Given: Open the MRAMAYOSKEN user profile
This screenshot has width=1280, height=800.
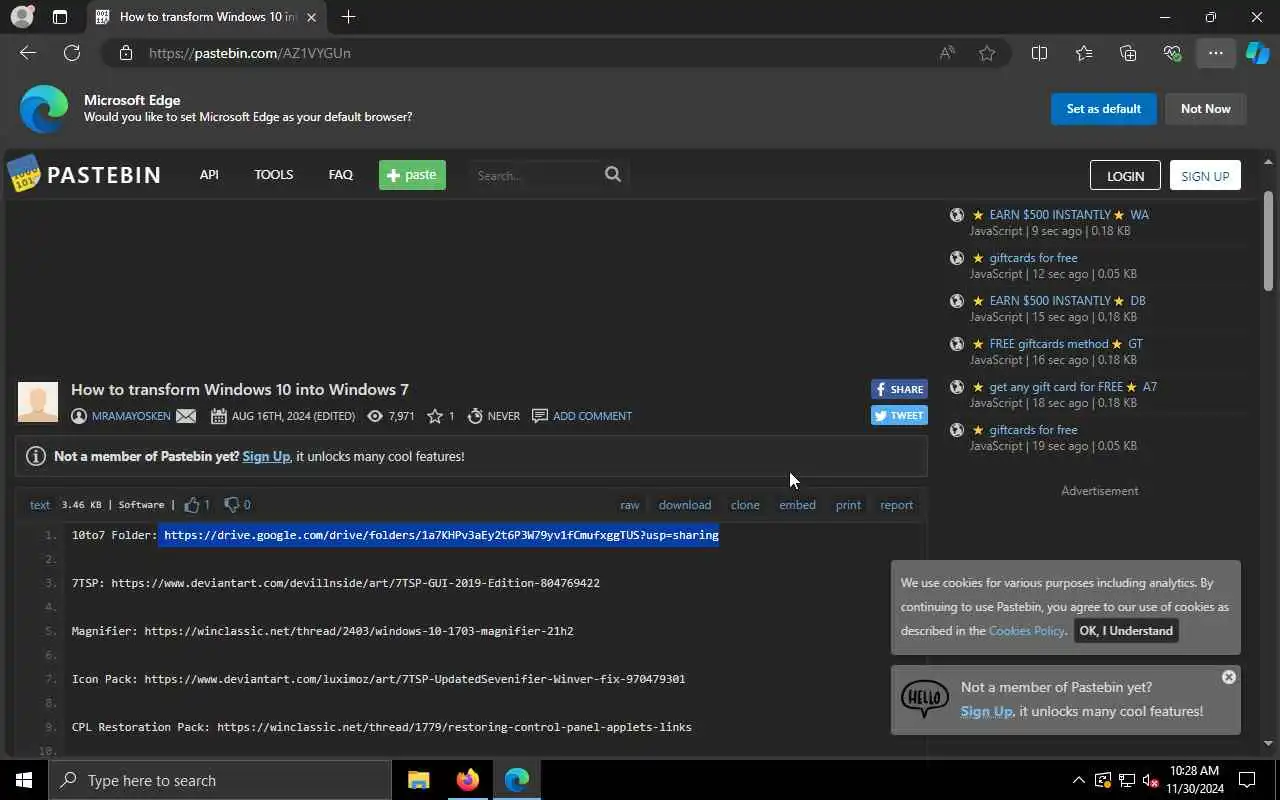Looking at the screenshot, I should click(x=131, y=416).
